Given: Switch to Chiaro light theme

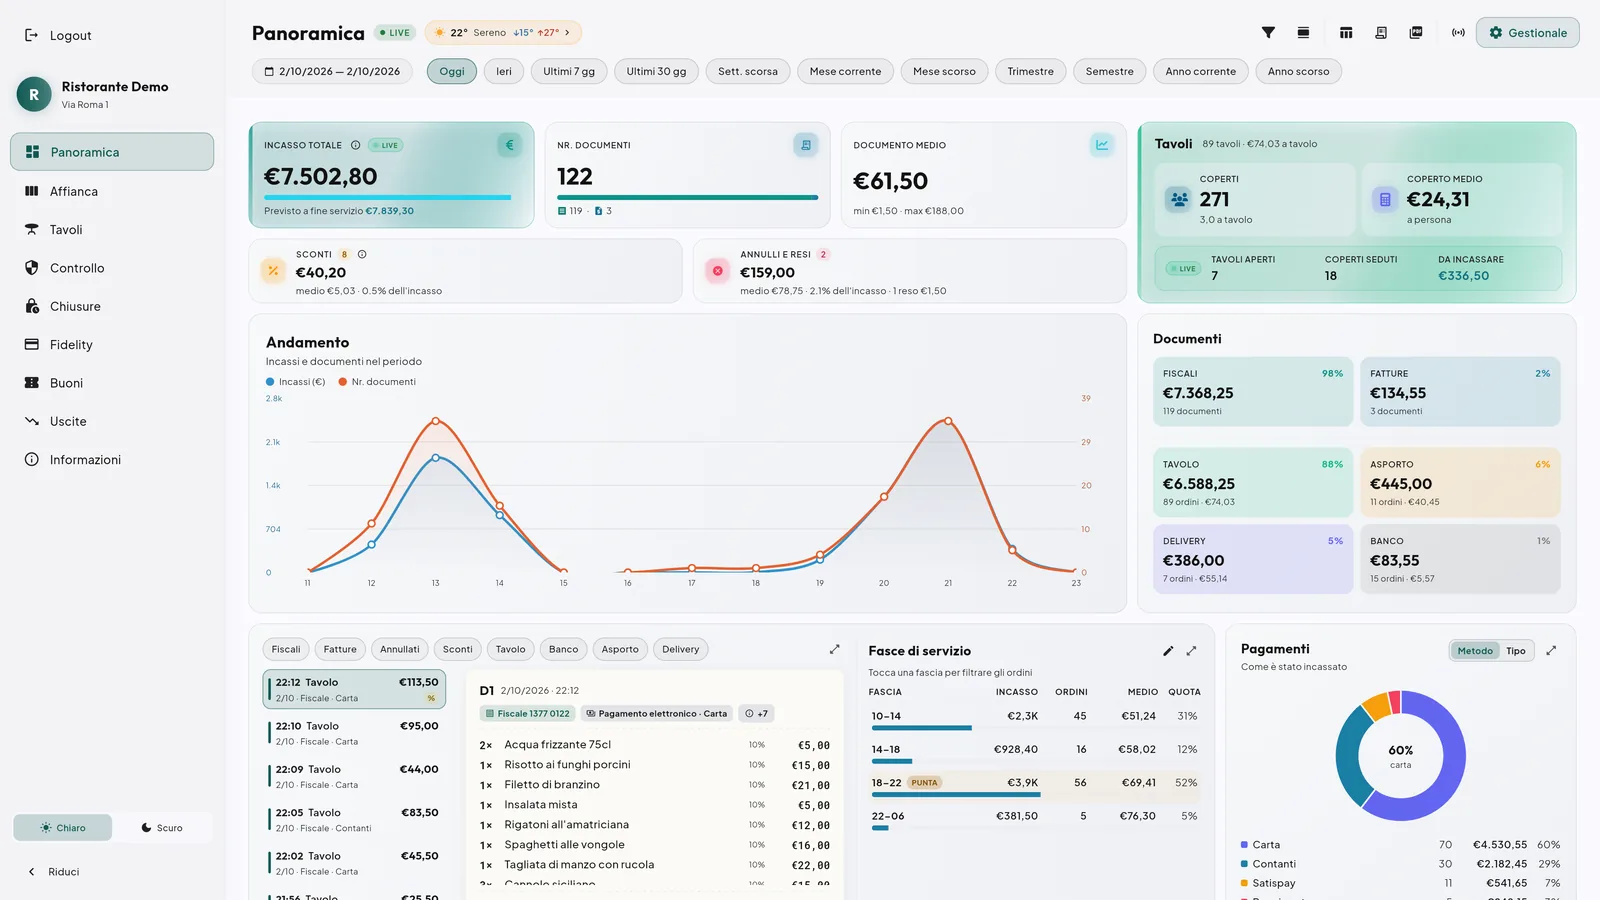Looking at the screenshot, I should pyautogui.click(x=63, y=828).
